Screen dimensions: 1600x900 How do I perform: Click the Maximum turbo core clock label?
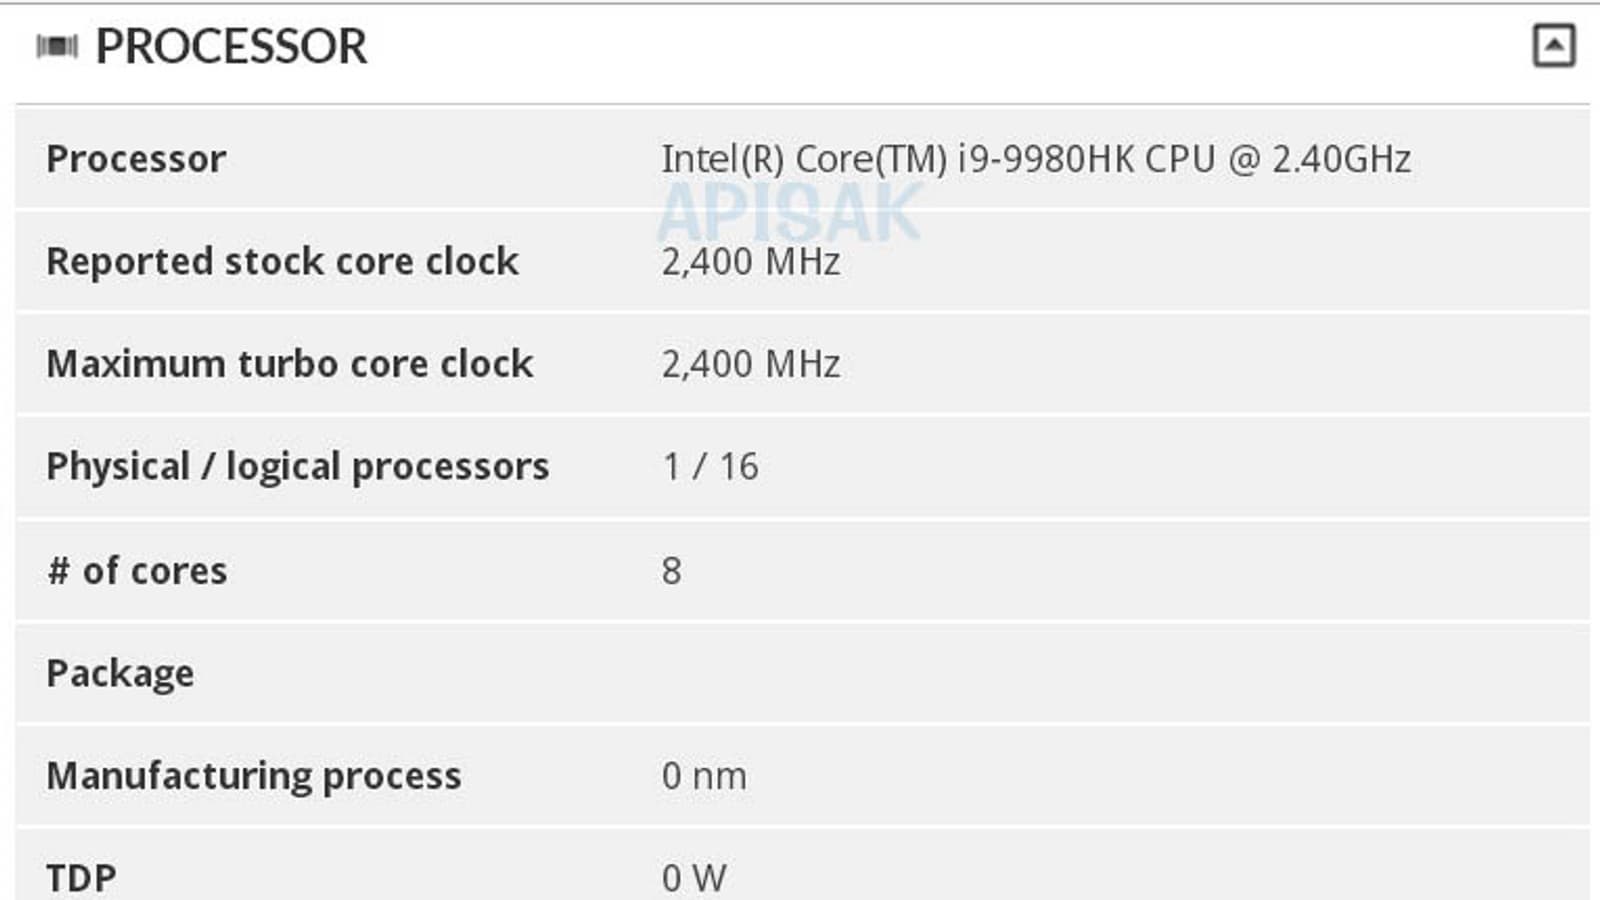tap(290, 364)
